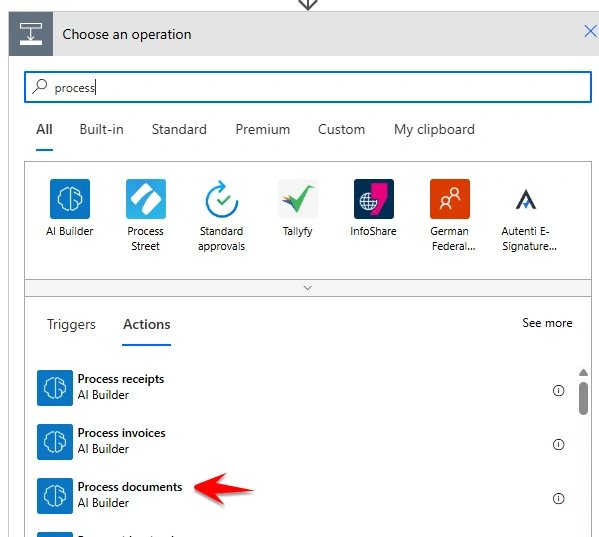Click the Process documents AI Builder icon
The image size is (599, 537).
55,496
